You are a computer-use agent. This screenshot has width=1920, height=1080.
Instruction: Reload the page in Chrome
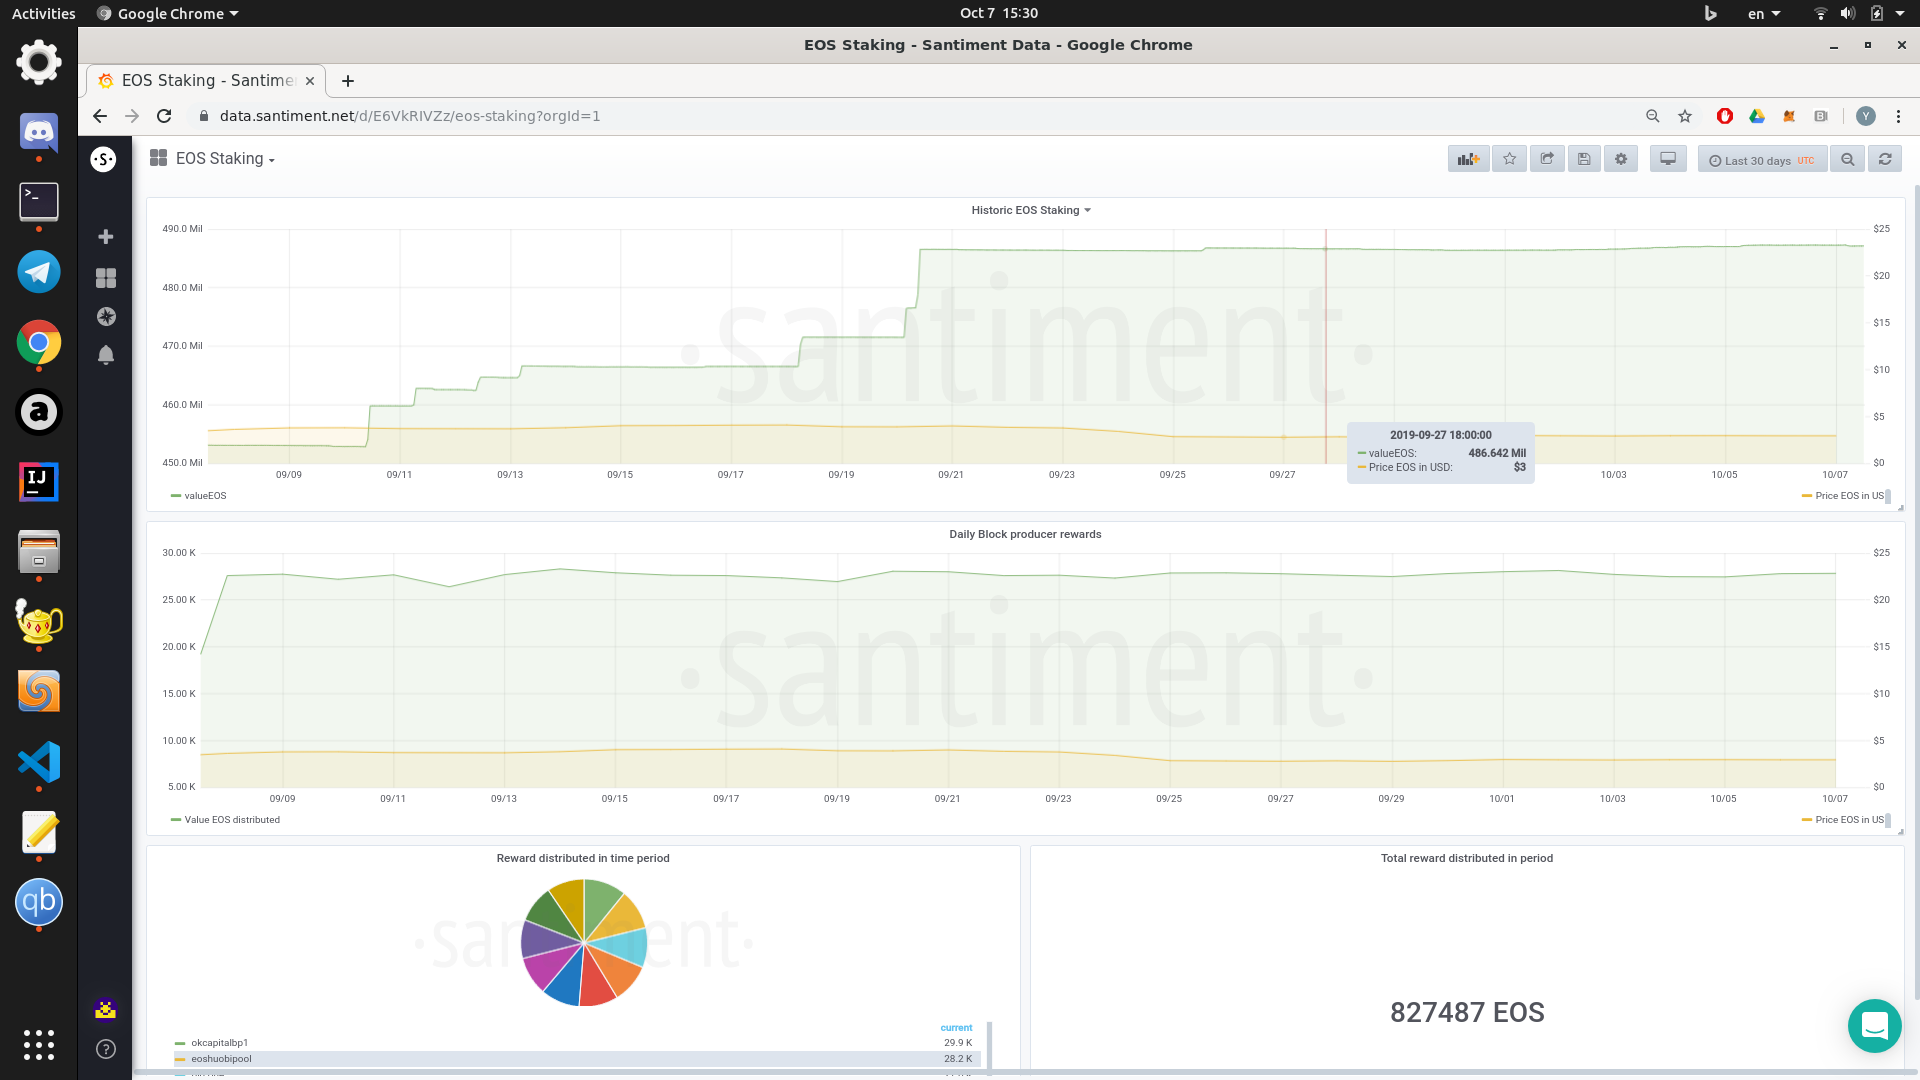[x=164, y=116]
